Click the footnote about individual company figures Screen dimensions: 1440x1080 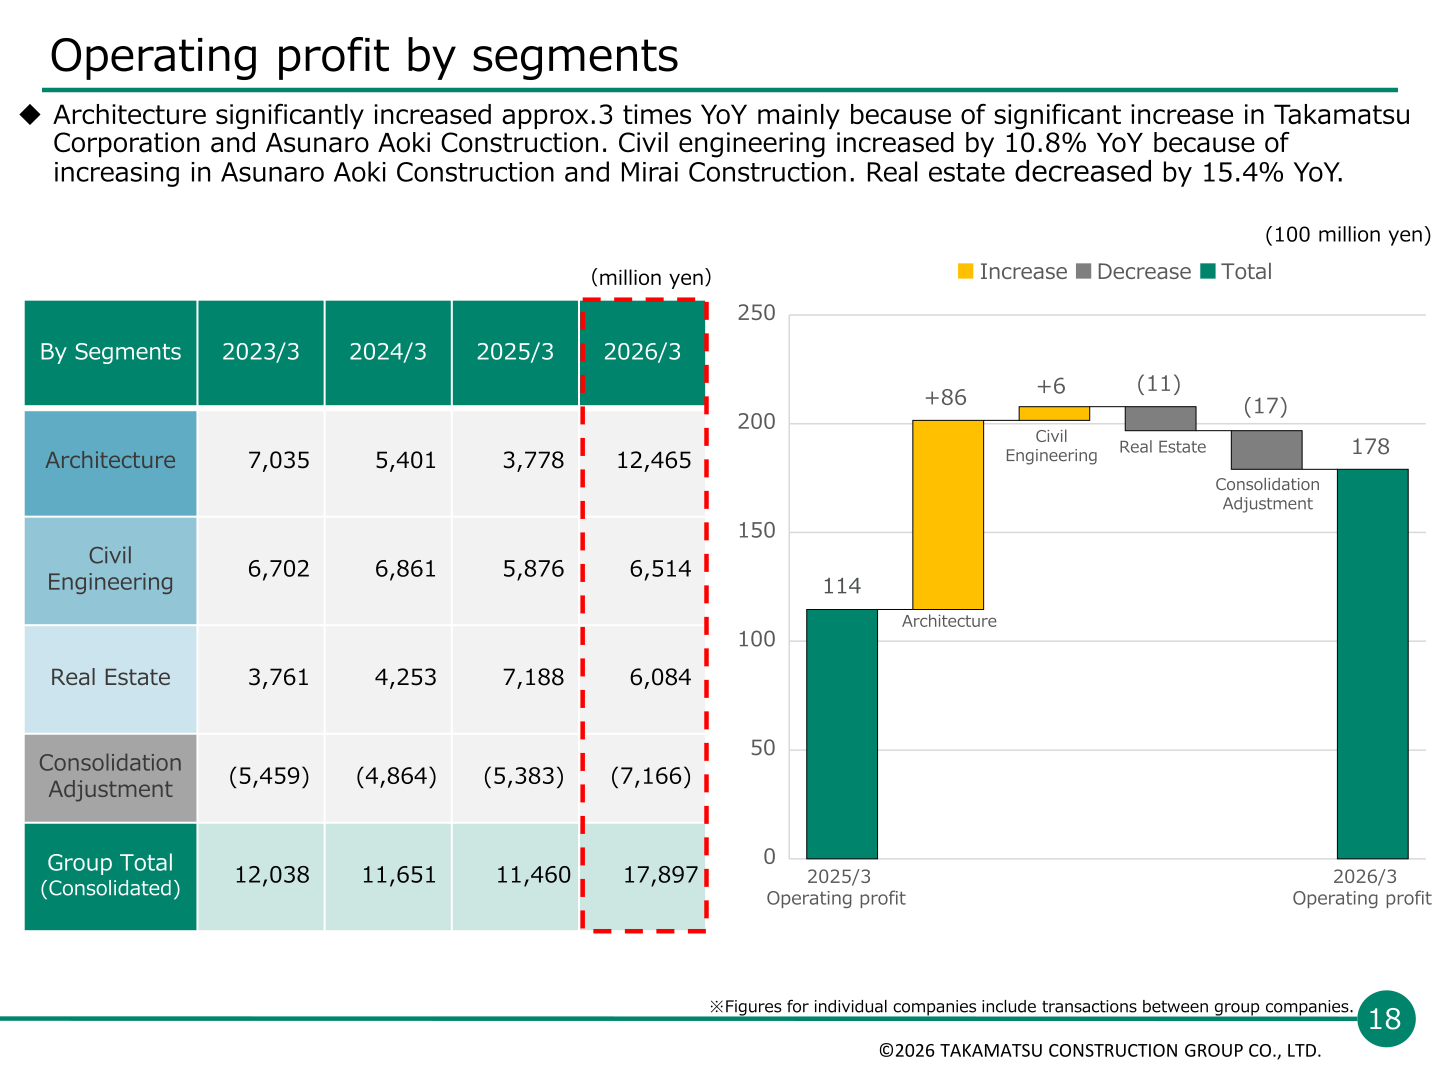tap(1031, 1007)
